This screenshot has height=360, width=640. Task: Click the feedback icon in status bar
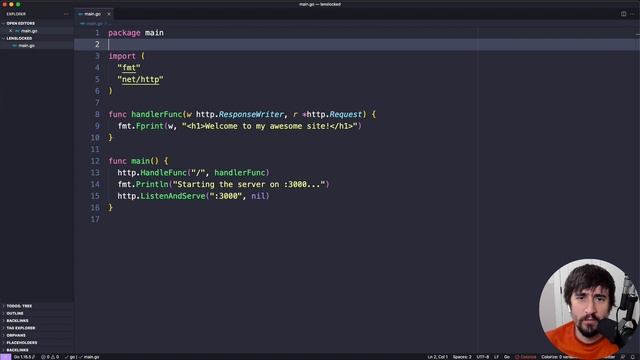623,357
